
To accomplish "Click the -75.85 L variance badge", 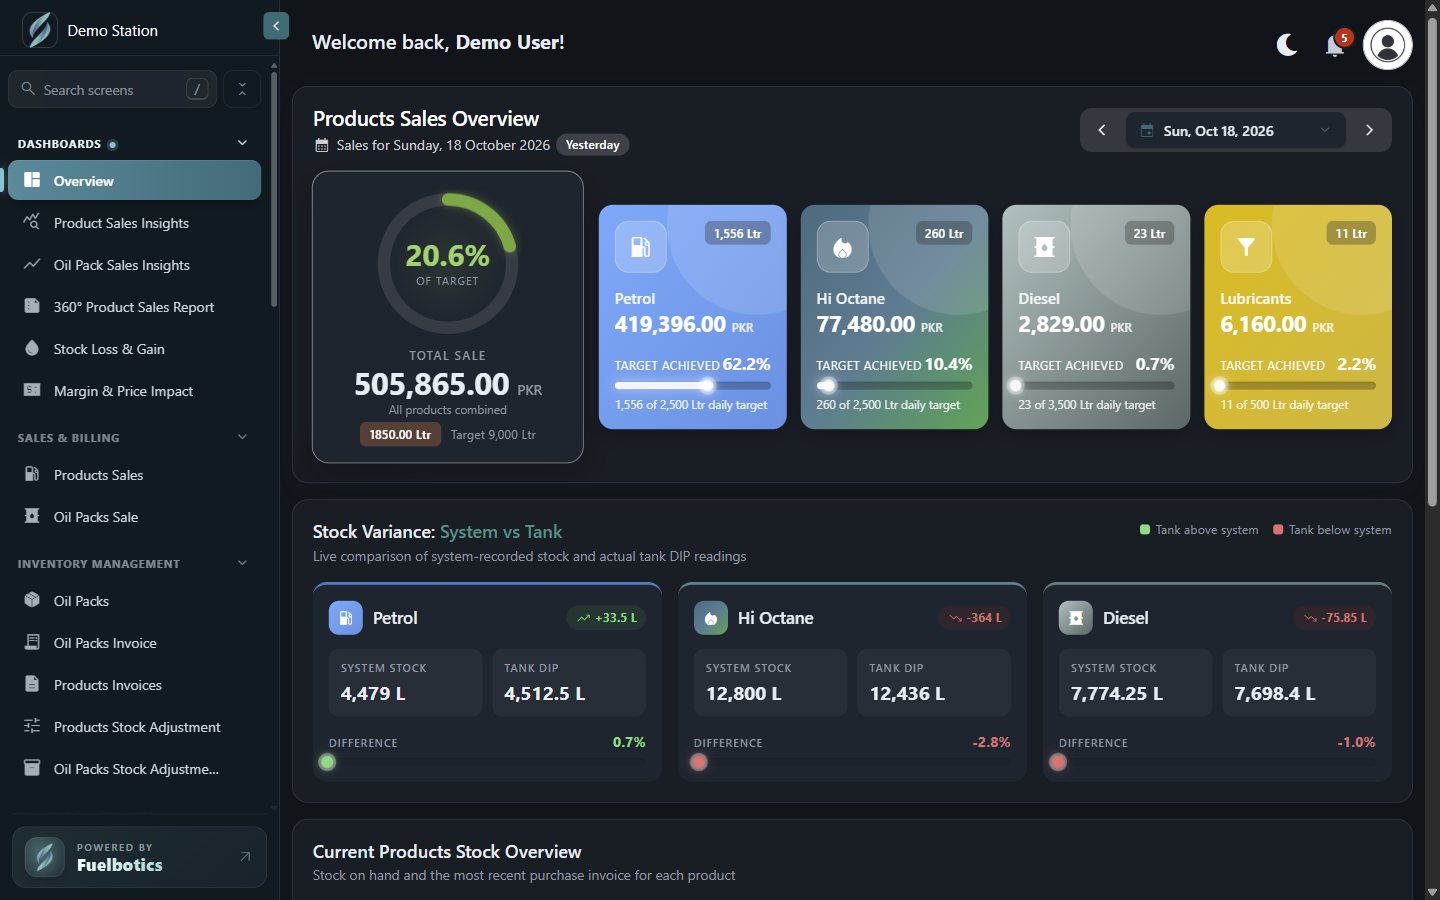I will (1335, 618).
